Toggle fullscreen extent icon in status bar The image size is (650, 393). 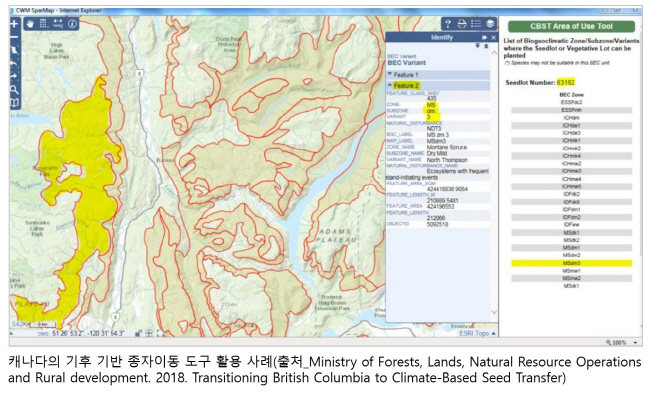(160, 333)
